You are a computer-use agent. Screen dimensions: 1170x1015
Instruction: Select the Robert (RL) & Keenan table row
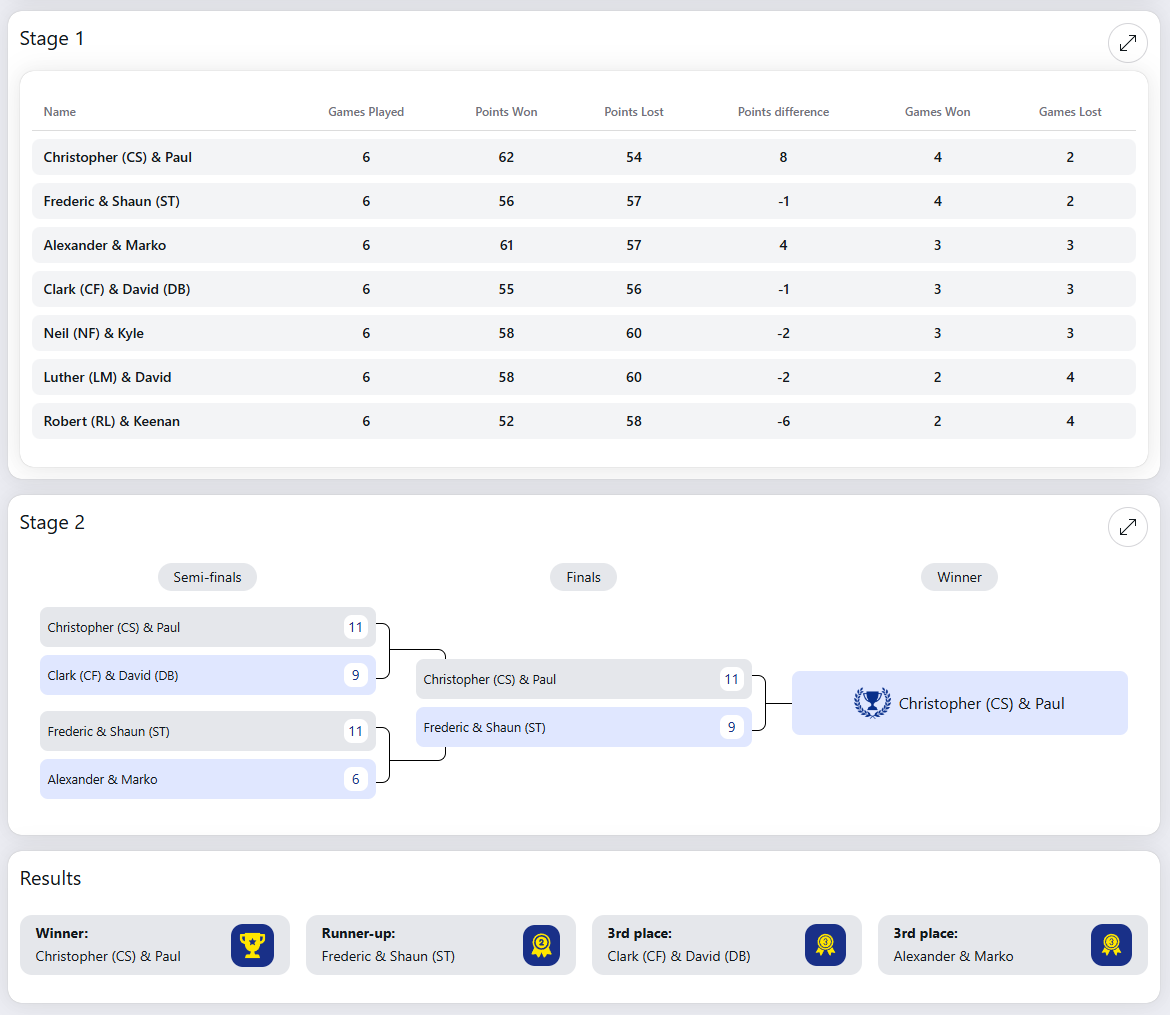click(x=583, y=421)
